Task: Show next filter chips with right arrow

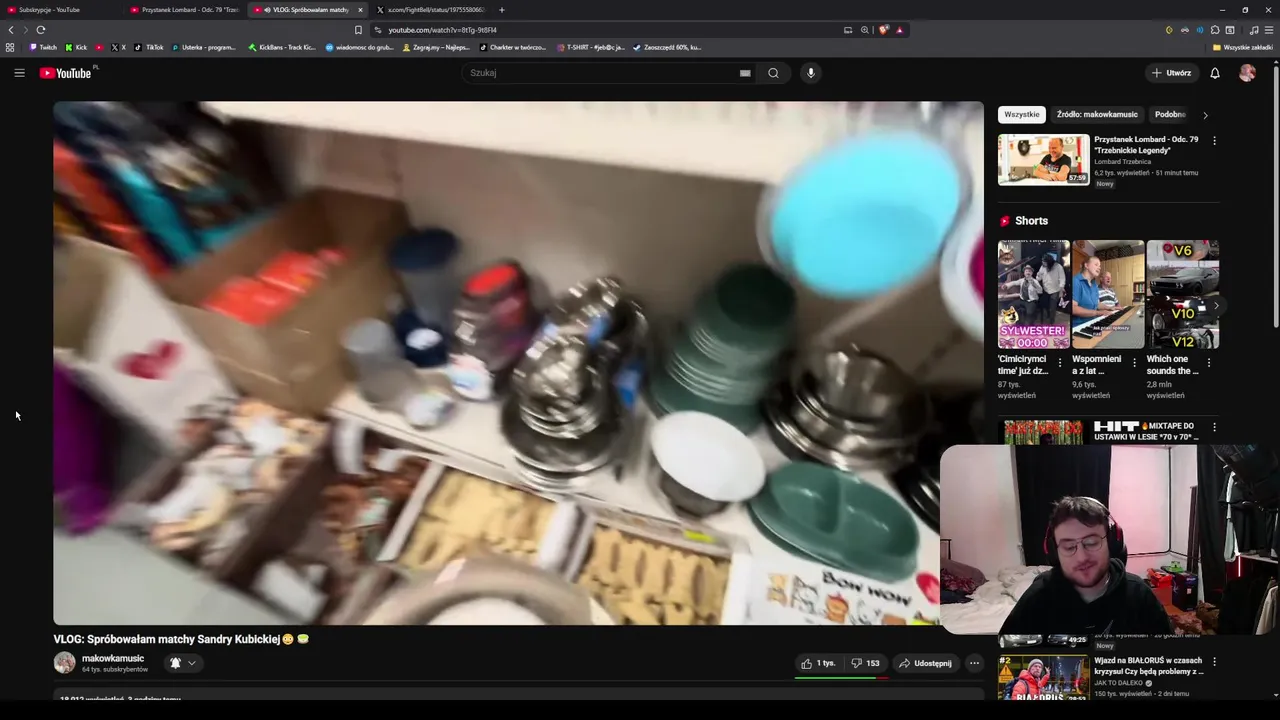Action: click(x=1205, y=115)
